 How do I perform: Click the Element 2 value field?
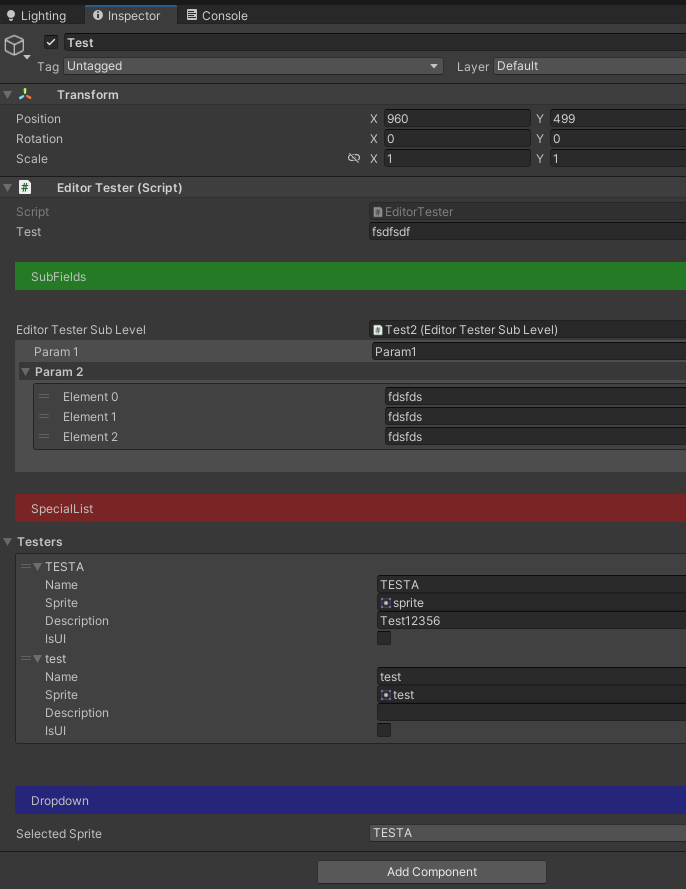535,437
